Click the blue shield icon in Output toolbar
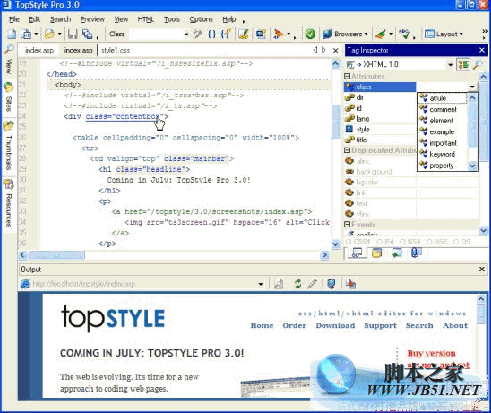Image resolution: width=491 pixels, height=413 pixels. pyautogui.click(x=331, y=284)
